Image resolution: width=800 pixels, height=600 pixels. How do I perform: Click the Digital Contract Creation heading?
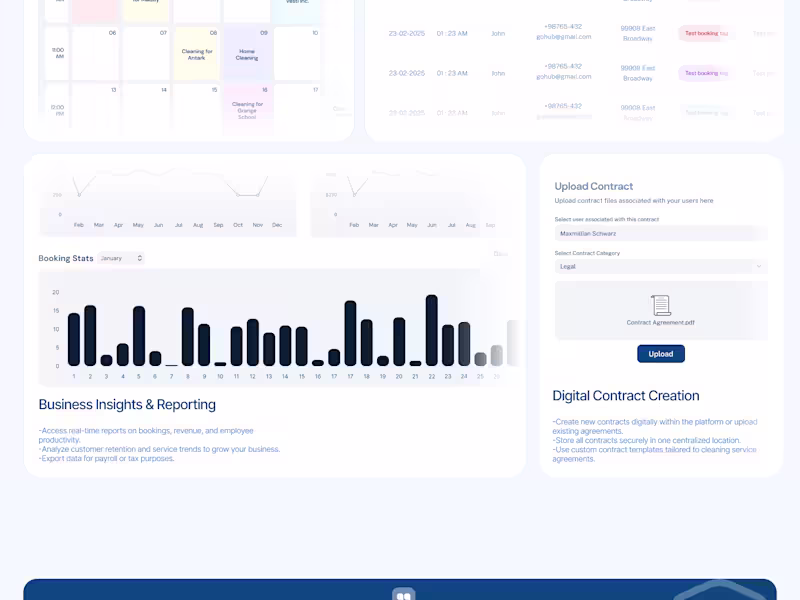pyautogui.click(x=626, y=395)
